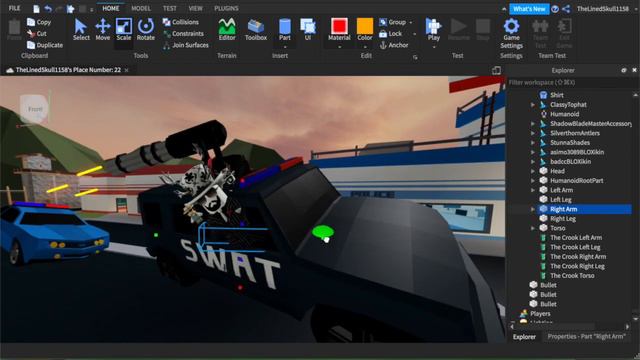This screenshot has height=360, width=640.
Task: Toggle Join Surfaces option
Action: click(186, 45)
